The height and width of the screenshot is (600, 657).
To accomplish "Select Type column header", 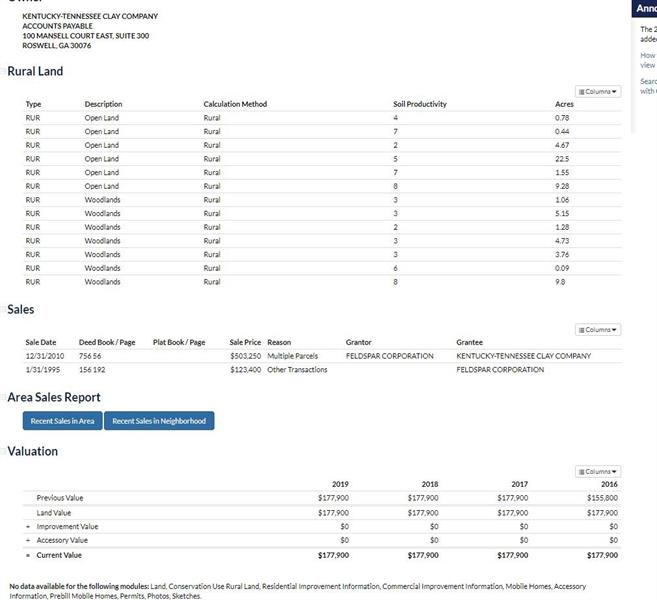I will click(x=34, y=104).
